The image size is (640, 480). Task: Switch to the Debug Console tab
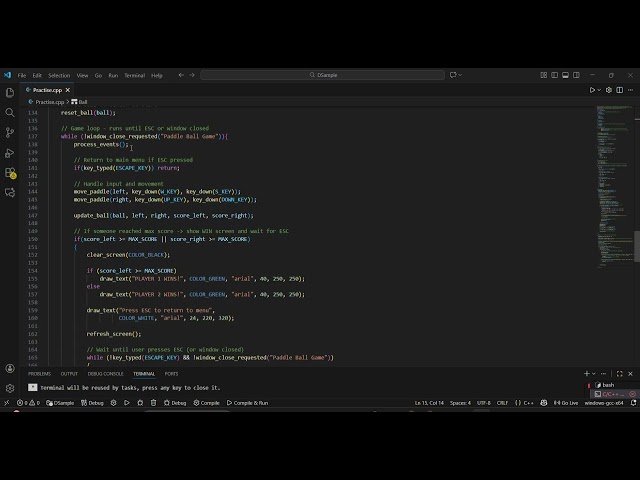(105, 373)
